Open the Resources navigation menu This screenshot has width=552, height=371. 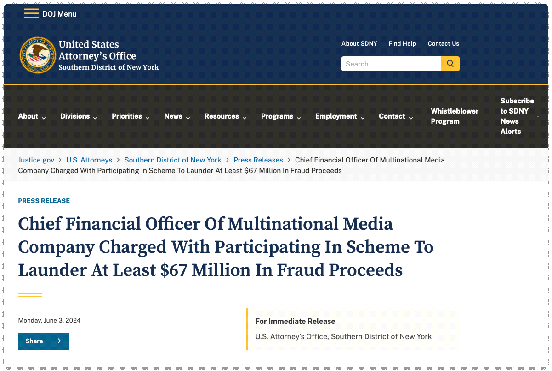[x=225, y=117]
